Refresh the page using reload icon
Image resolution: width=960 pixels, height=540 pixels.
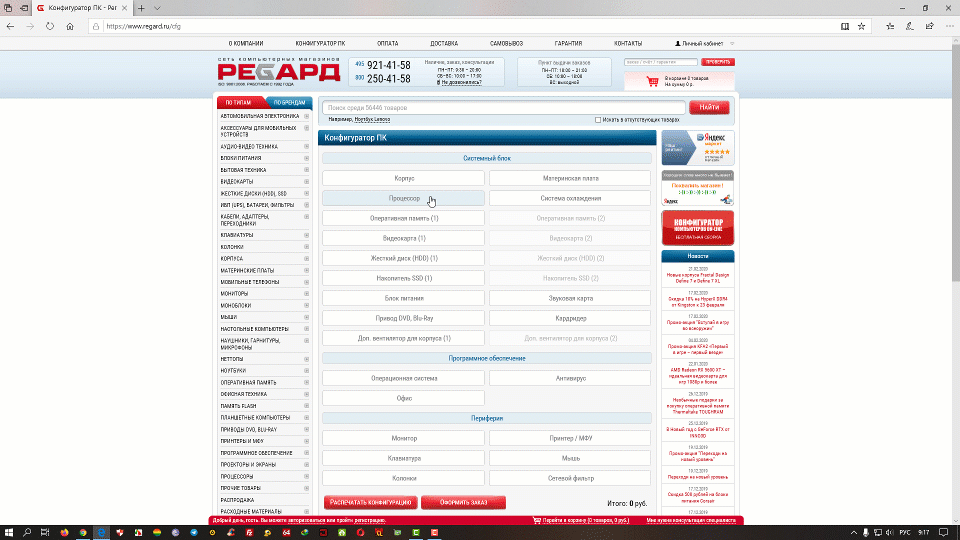pos(50,26)
